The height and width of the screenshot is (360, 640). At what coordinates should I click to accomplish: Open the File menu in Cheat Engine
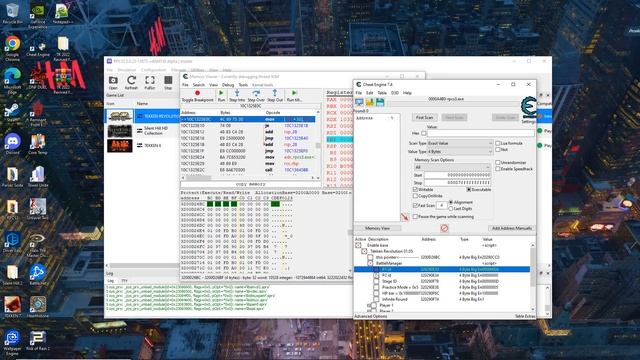point(358,93)
